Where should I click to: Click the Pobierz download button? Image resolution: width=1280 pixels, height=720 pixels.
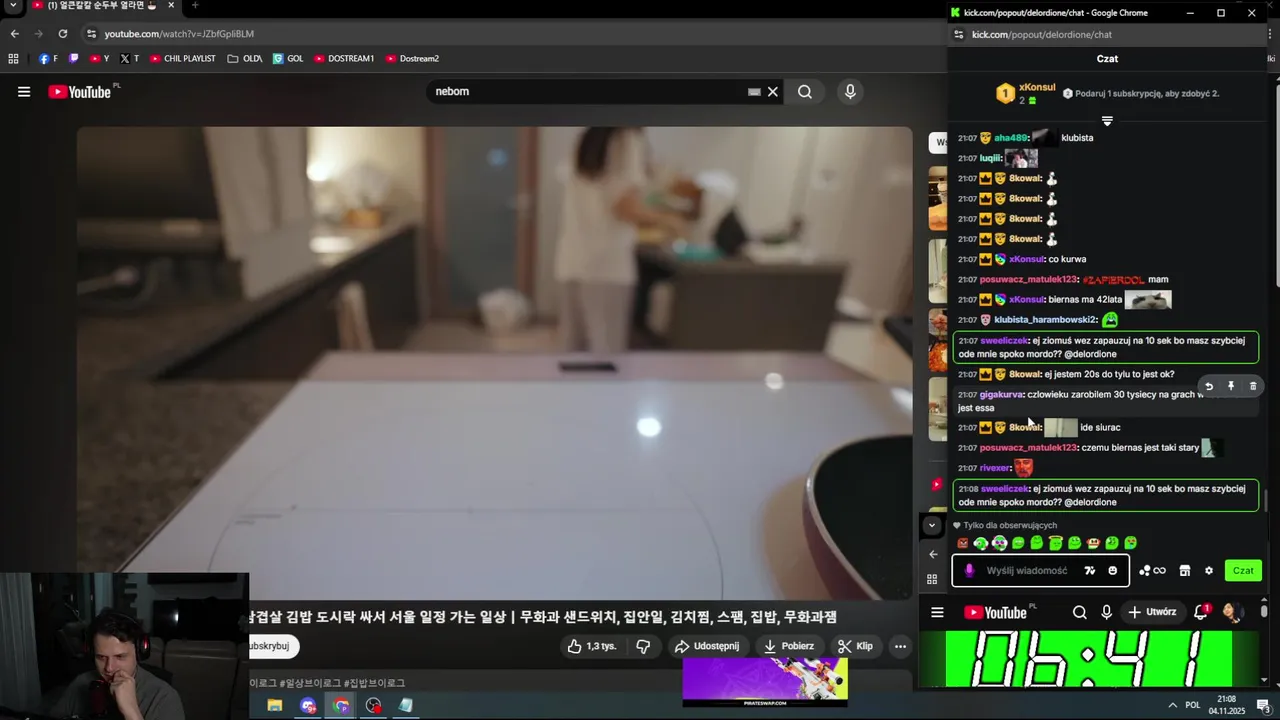coord(788,646)
